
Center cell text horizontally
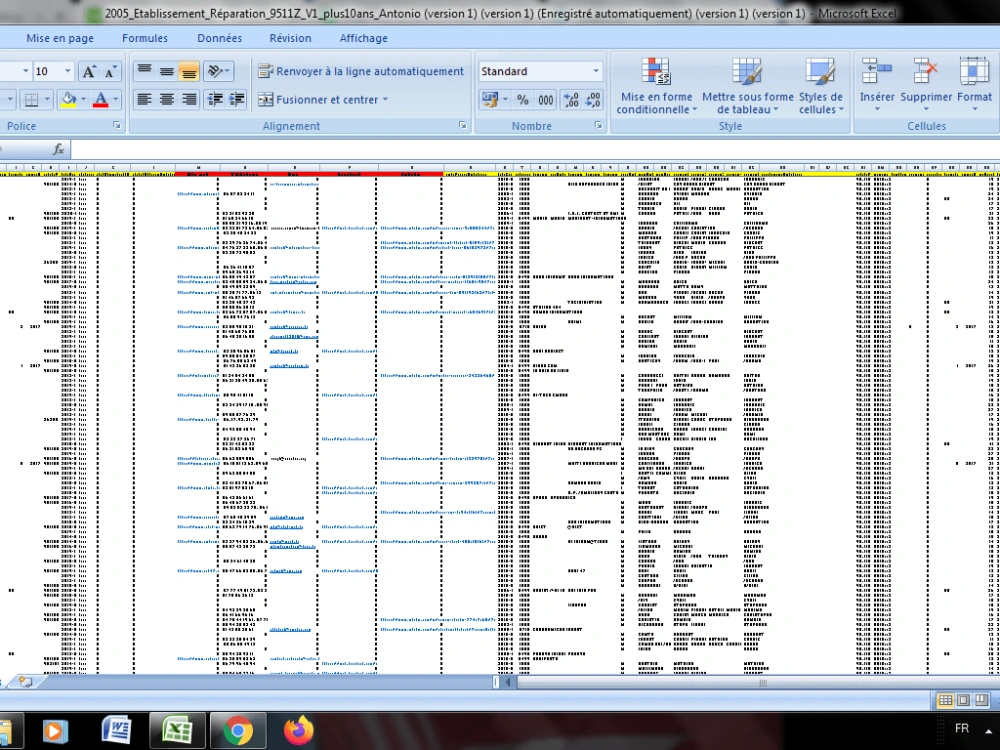point(167,99)
